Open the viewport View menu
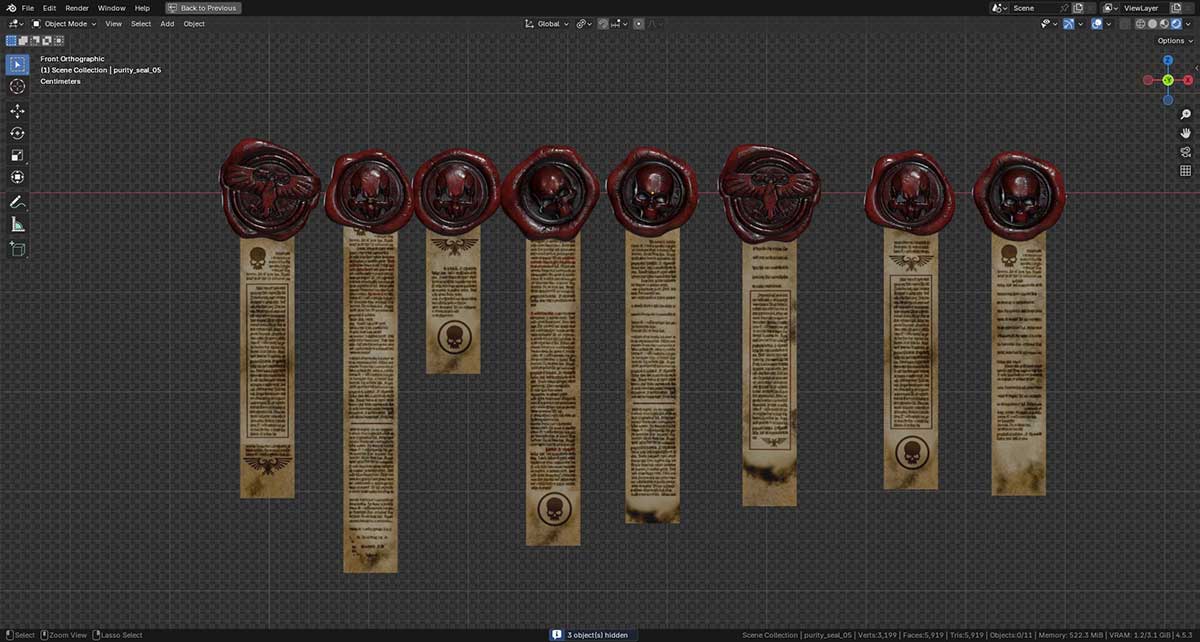1200x642 pixels. [x=114, y=23]
